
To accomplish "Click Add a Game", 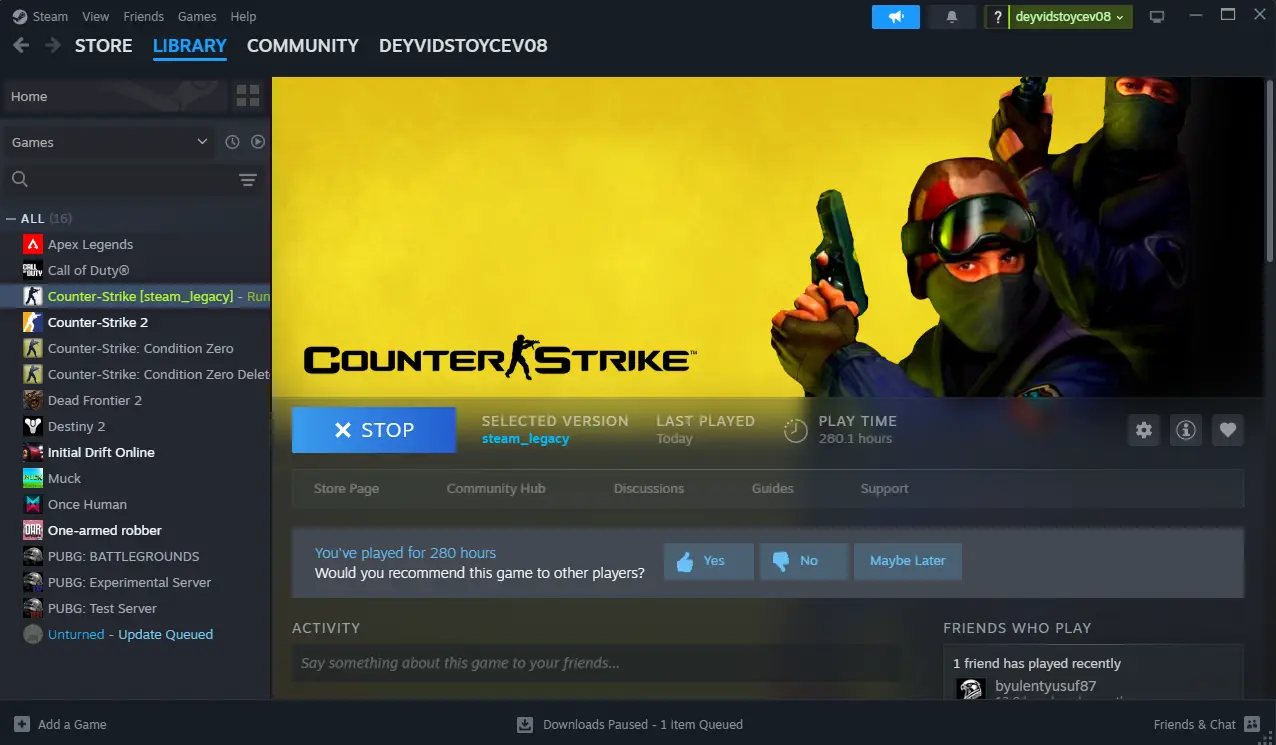I will click(x=60, y=724).
